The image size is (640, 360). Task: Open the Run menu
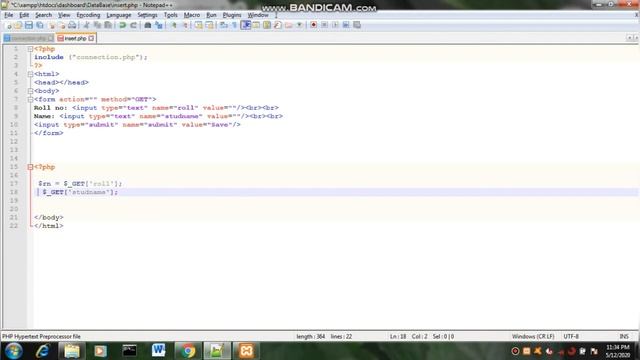tap(211, 15)
